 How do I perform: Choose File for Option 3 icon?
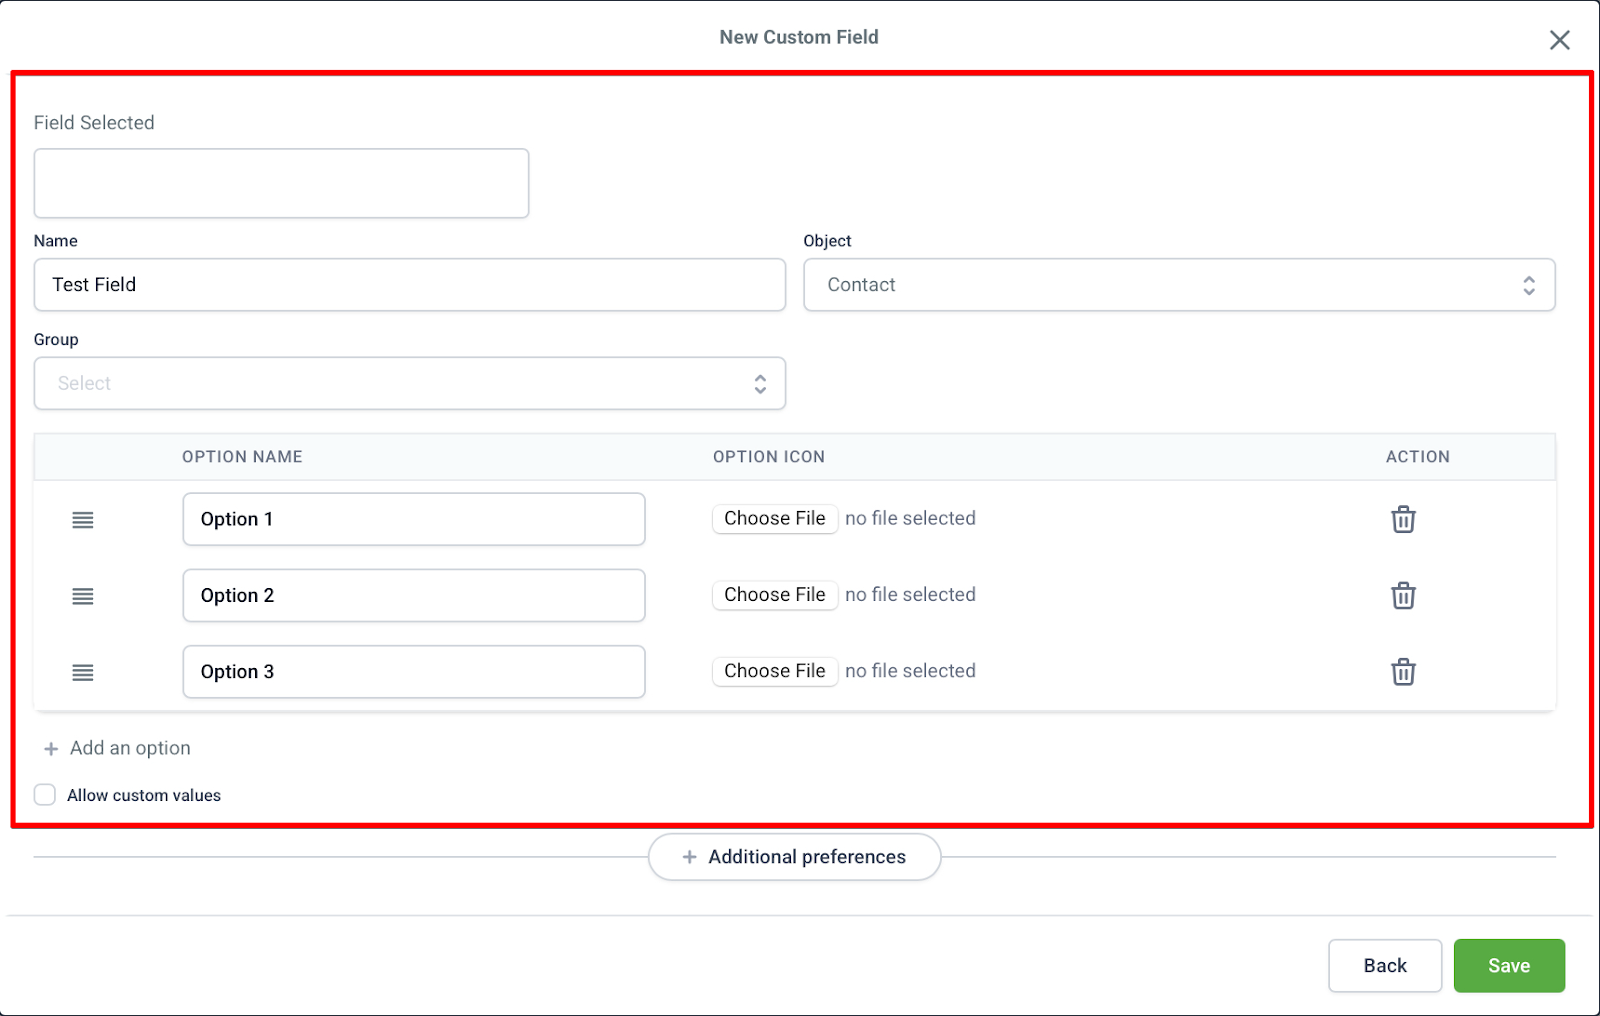pyautogui.click(x=775, y=671)
